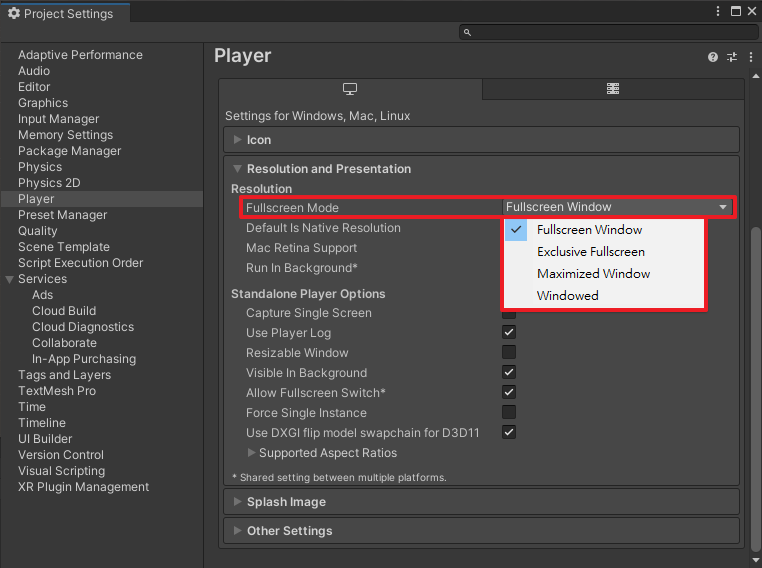The image size is (762, 568).
Task: Enable the Resizable Window checkbox
Action: click(509, 352)
